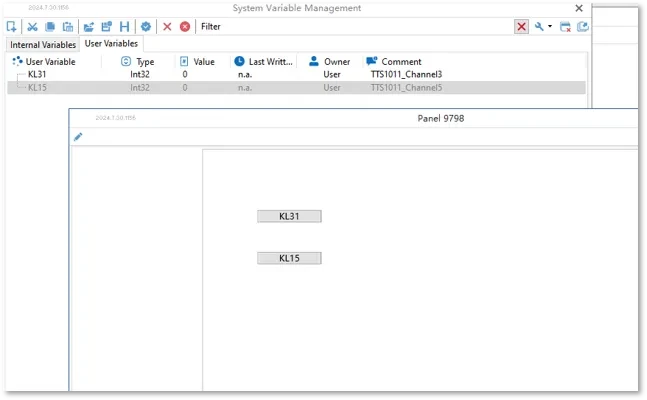Click the pencil edit icon in Panel 9798
The width and height of the screenshot is (647, 400).
click(78, 137)
